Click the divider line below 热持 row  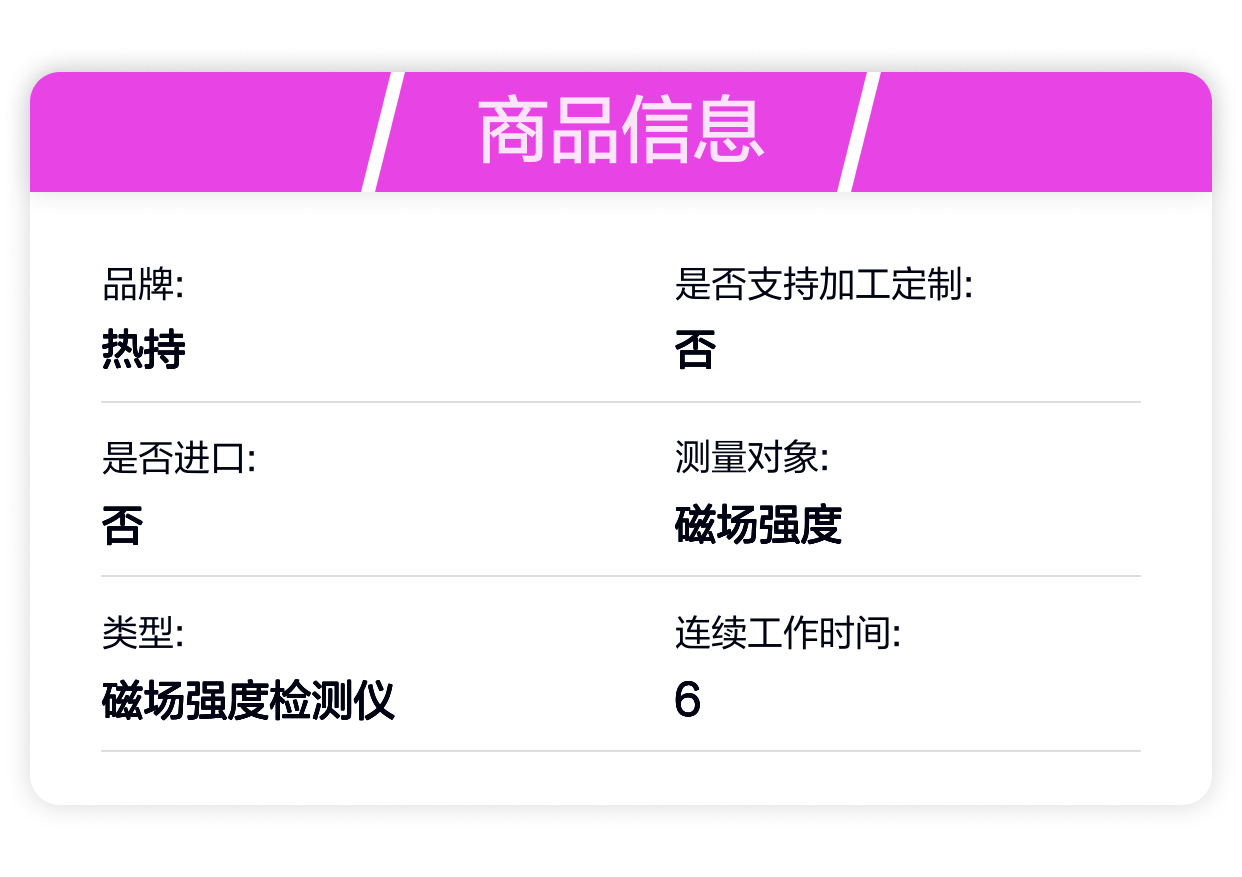[x=620, y=402]
